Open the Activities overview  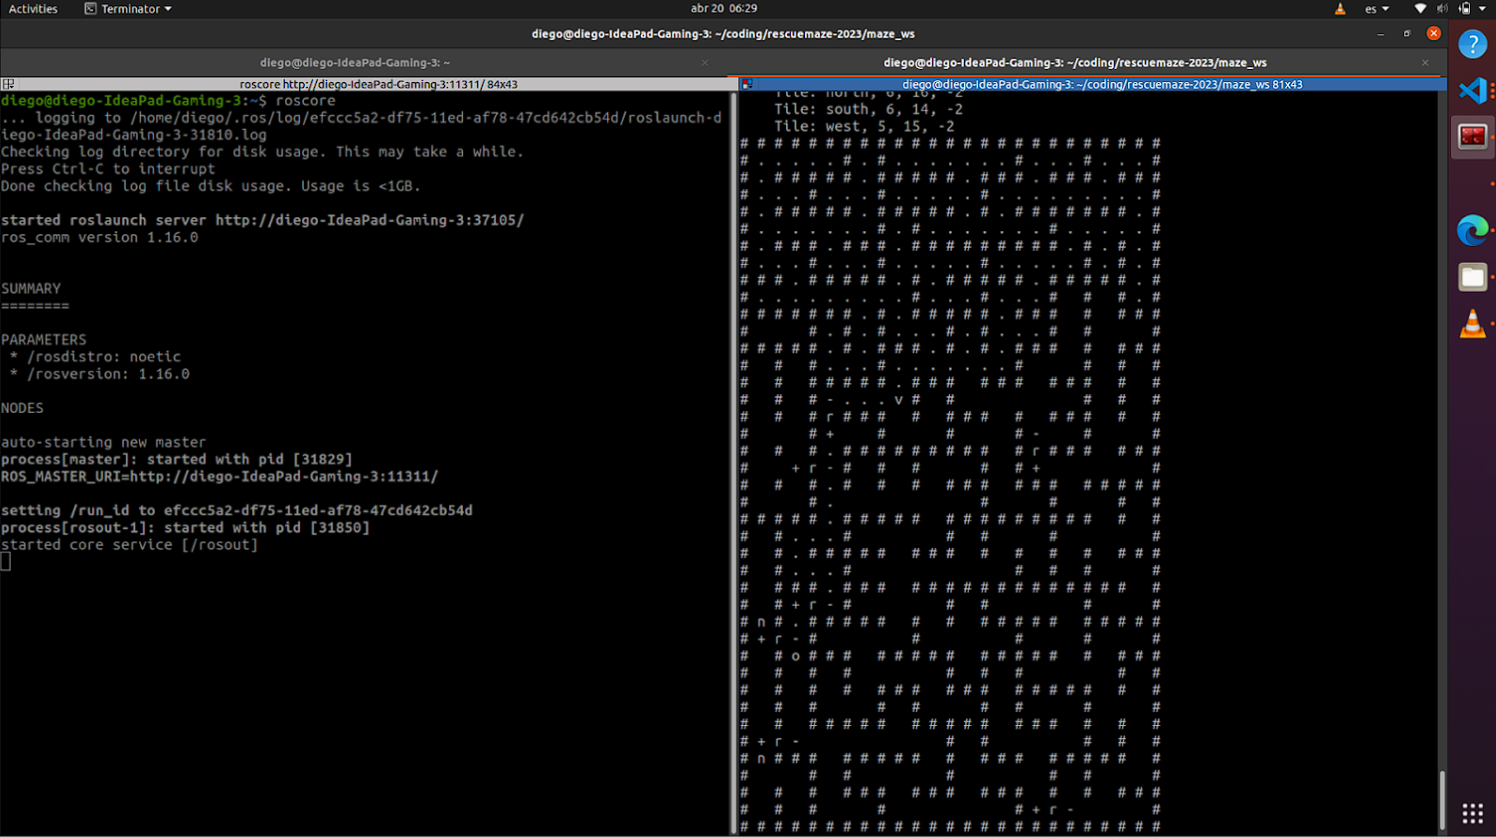point(33,9)
